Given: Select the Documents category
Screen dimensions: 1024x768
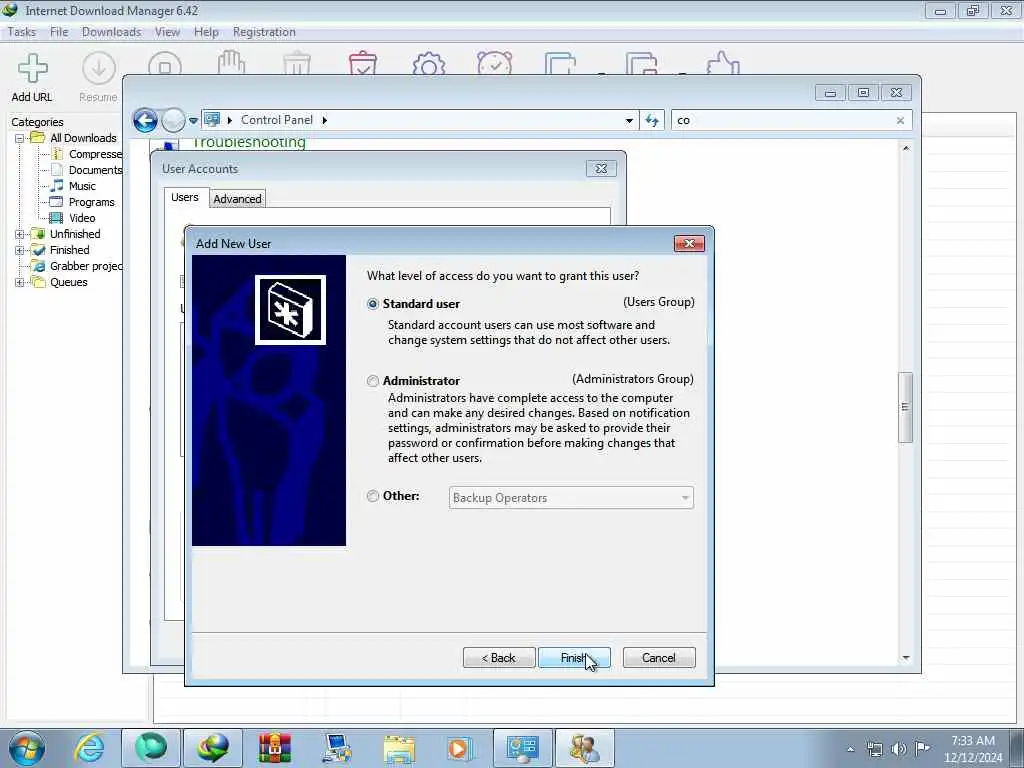Looking at the screenshot, I should (x=86, y=170).
